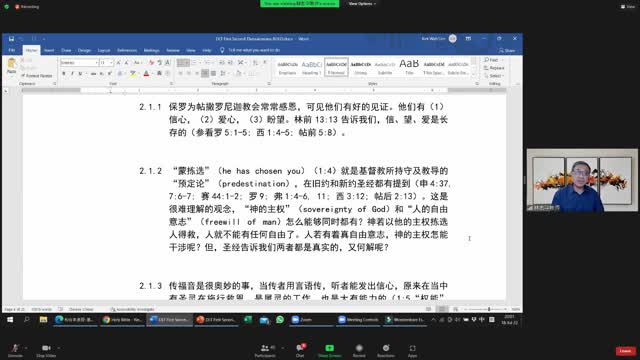Click the Zoom Apps button
Image resolution: width=640 pixels, height=360 pixels.
click(x=412, y=350)
